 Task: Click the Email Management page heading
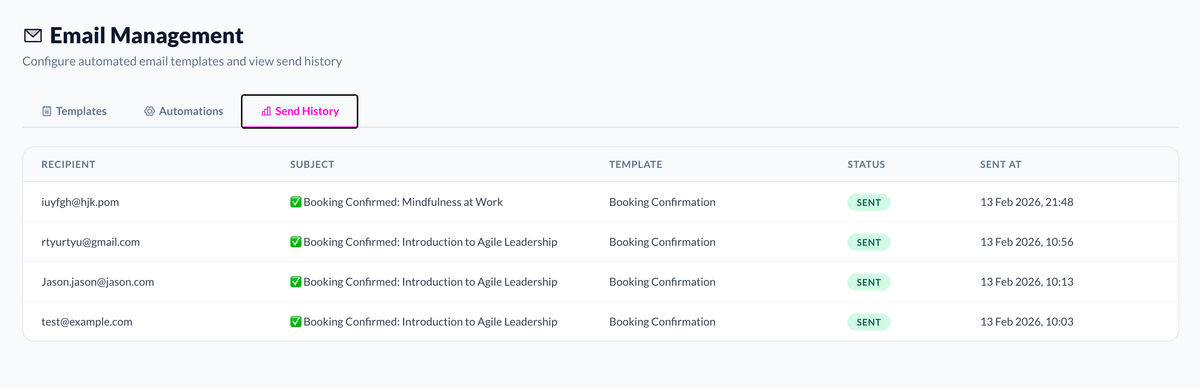(146, 36)
